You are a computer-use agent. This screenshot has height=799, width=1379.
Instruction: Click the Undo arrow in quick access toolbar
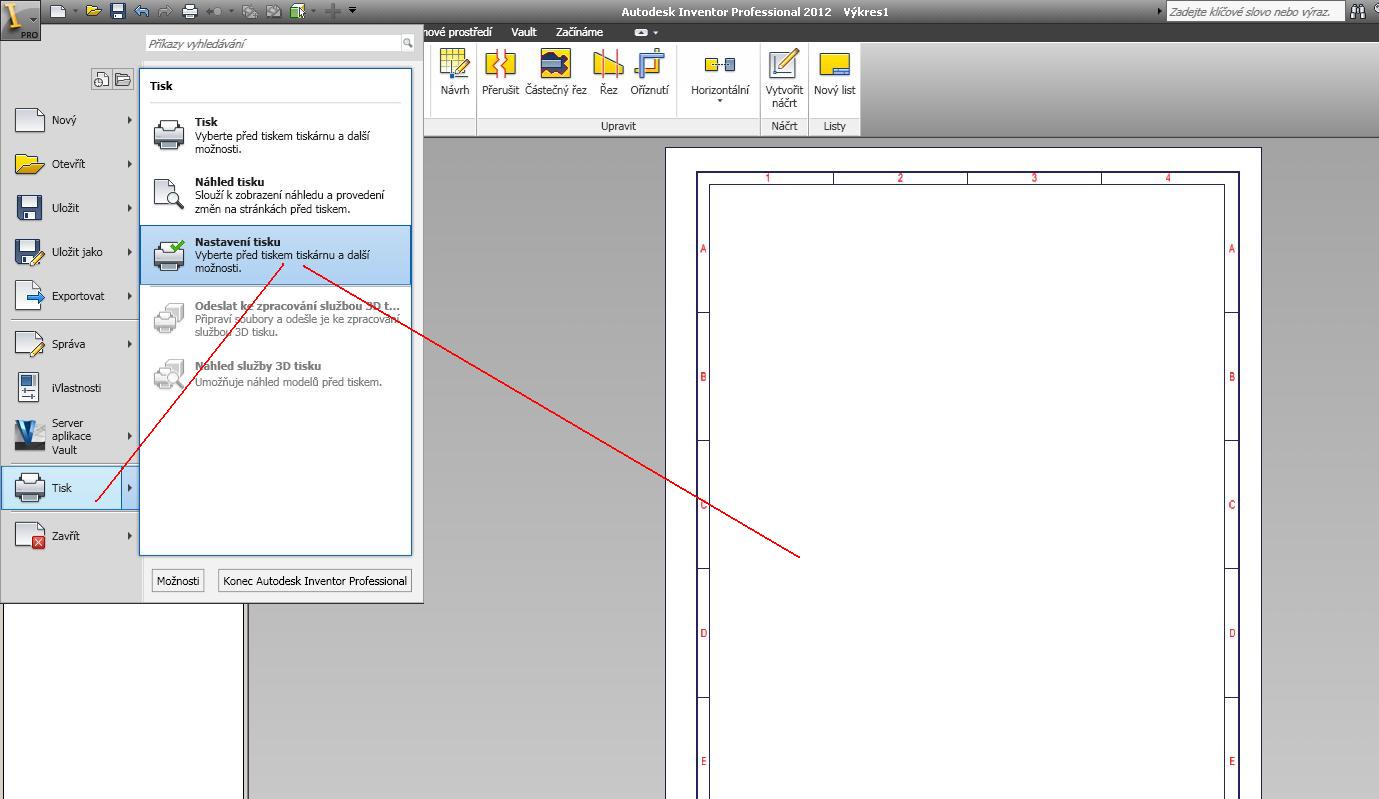click(141, 11)
